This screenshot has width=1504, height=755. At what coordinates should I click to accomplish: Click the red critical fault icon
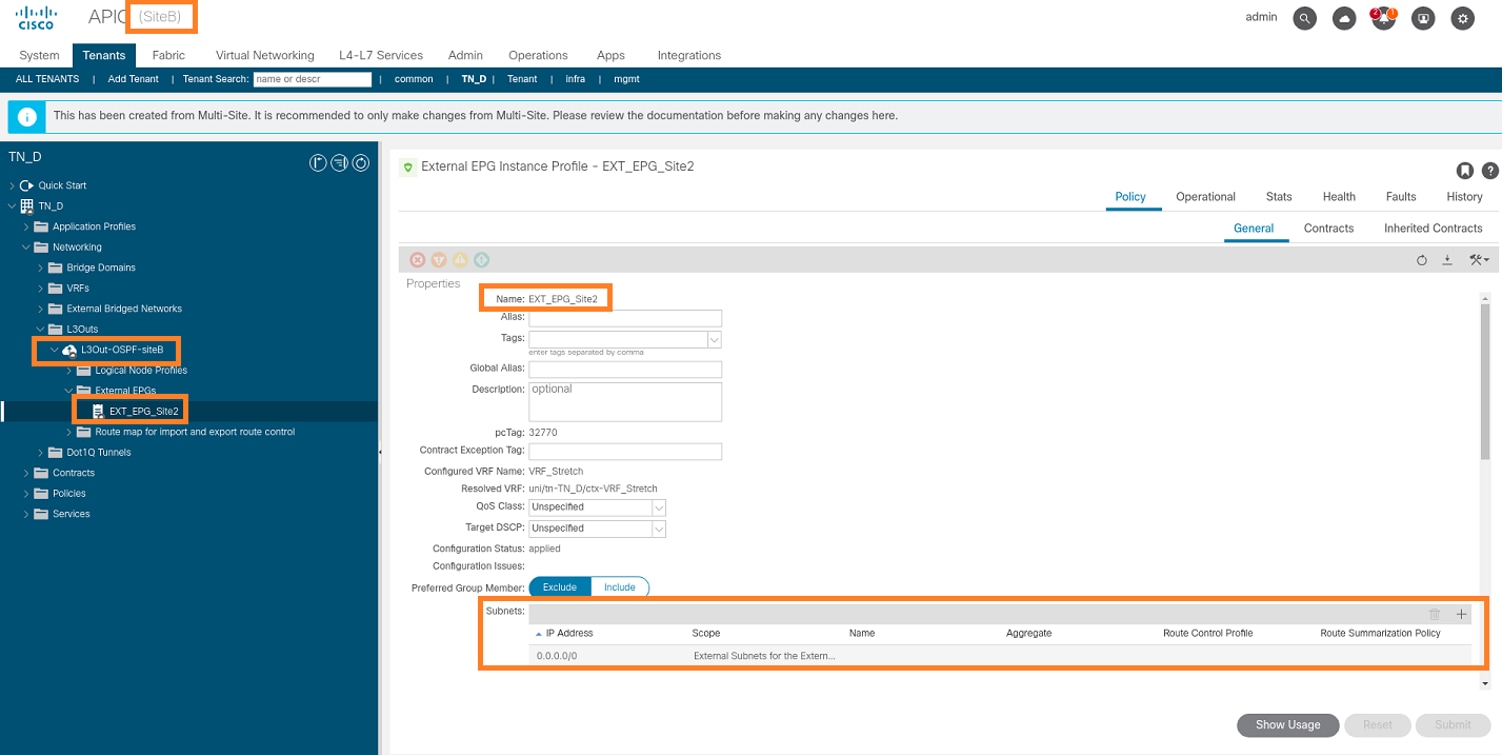[418, 260]
